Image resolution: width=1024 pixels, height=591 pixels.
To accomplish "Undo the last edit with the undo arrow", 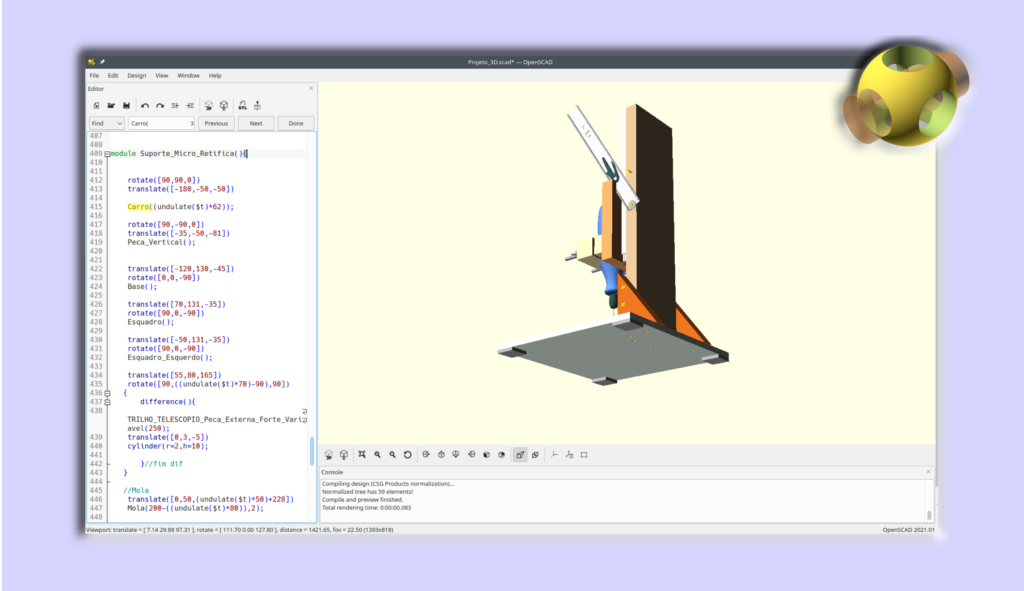I will [x=144, y=105].
